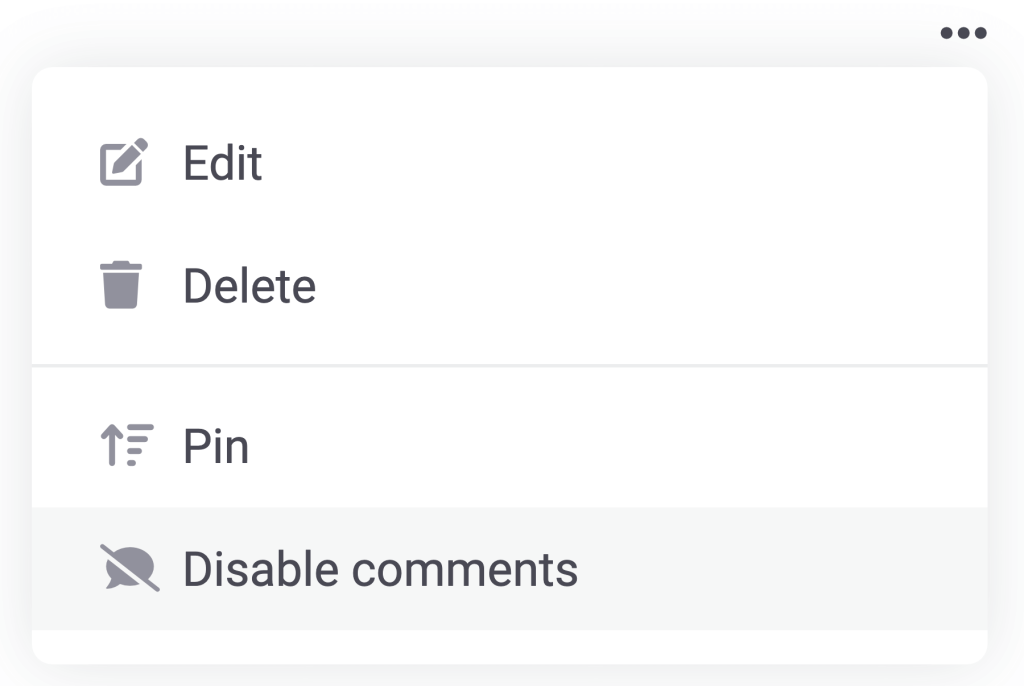Open the three-dot more options menu

[x=963, y=33]
